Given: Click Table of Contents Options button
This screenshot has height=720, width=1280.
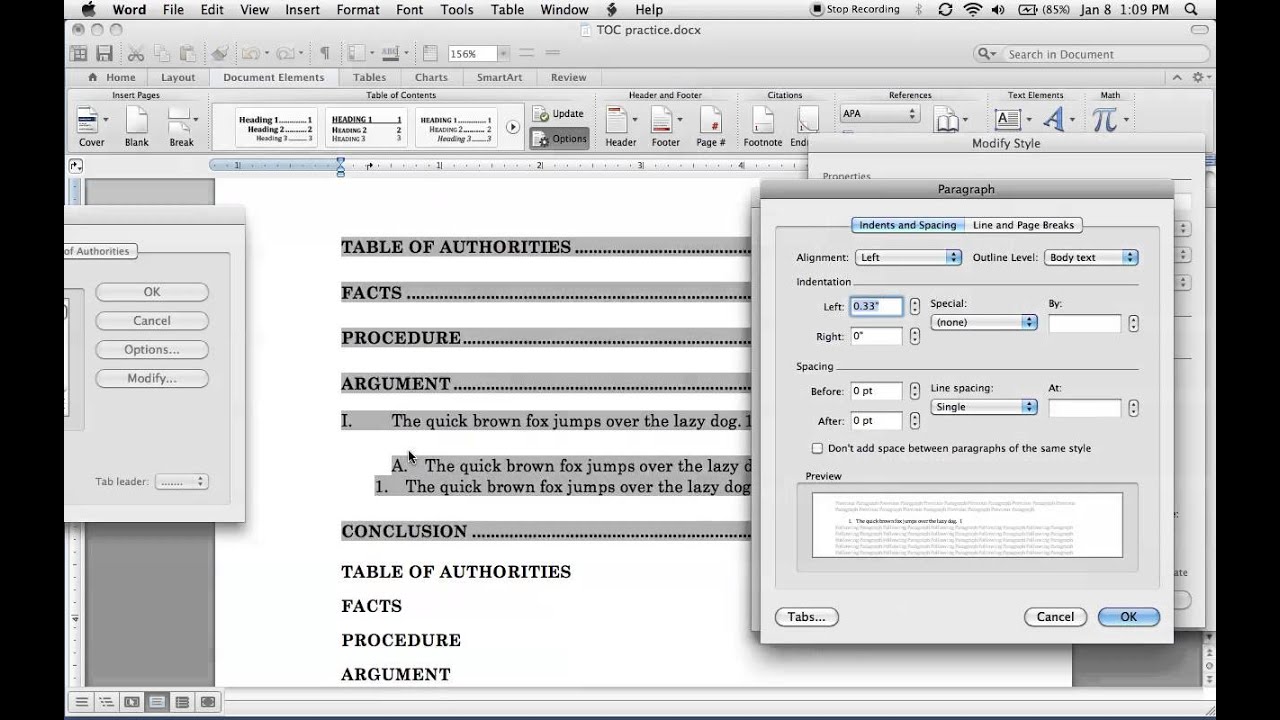Looking at the screenshot, I should tap(559, 139).
